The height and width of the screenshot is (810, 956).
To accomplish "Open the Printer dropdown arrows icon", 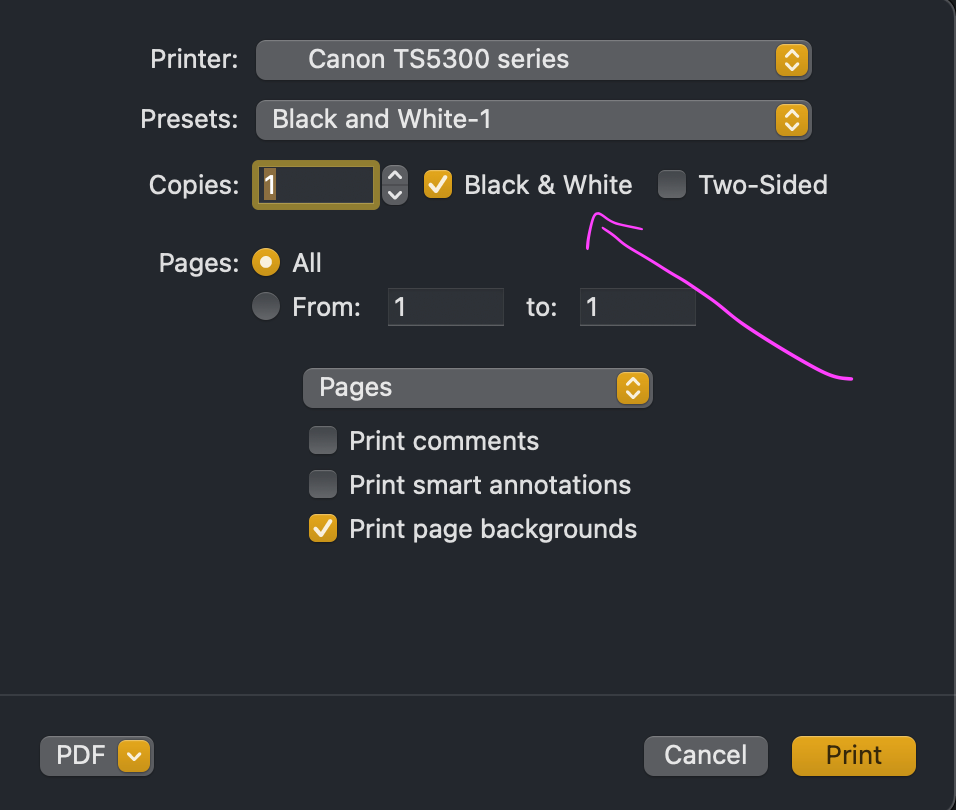I will [790, 60].
